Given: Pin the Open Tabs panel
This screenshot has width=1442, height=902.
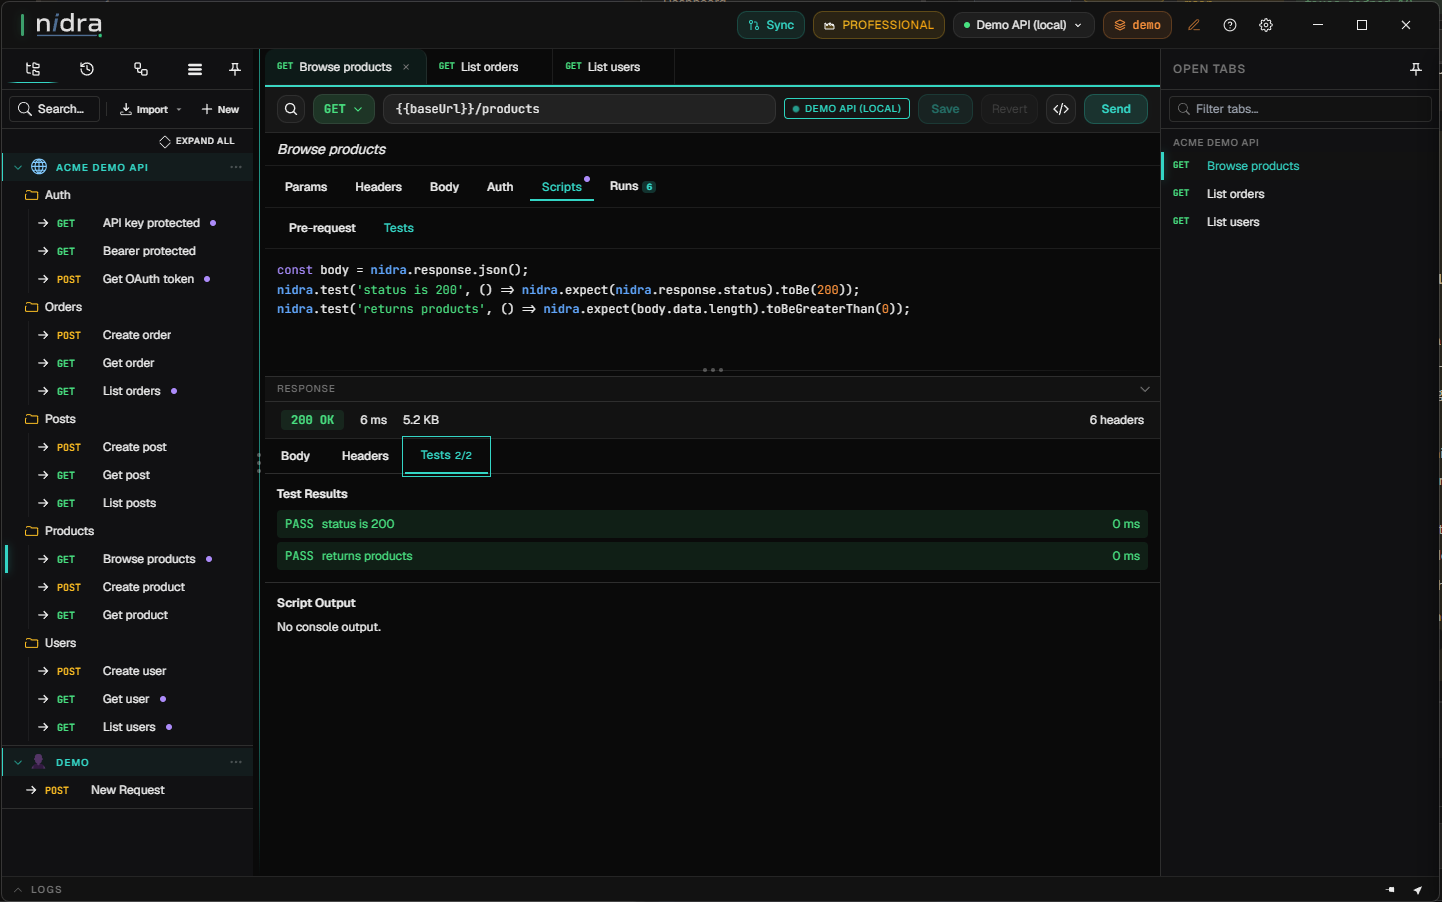Looking at the screenshot, I should pyautogui.click(x=1416, y=69).
